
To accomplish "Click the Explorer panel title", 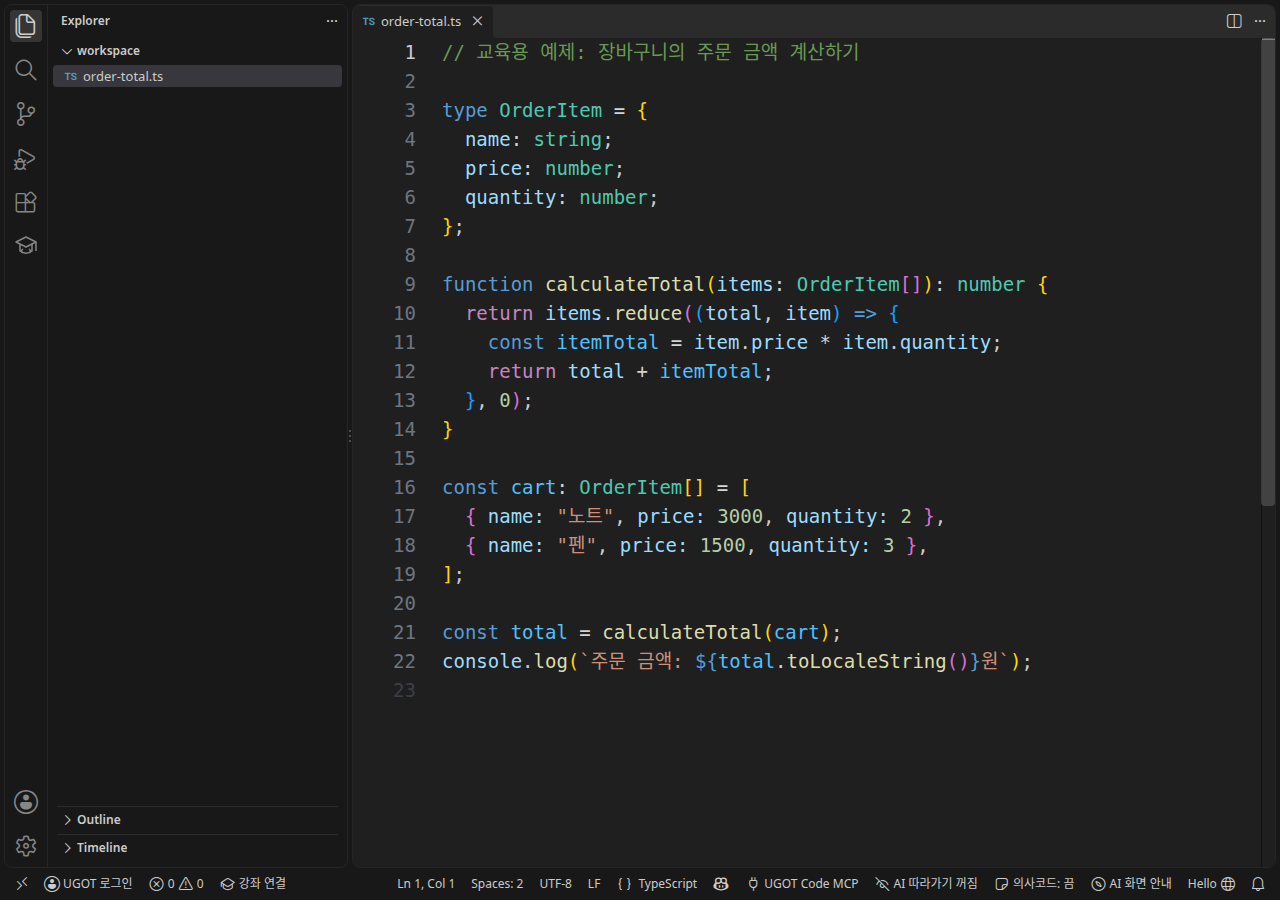I will point(86,21).
